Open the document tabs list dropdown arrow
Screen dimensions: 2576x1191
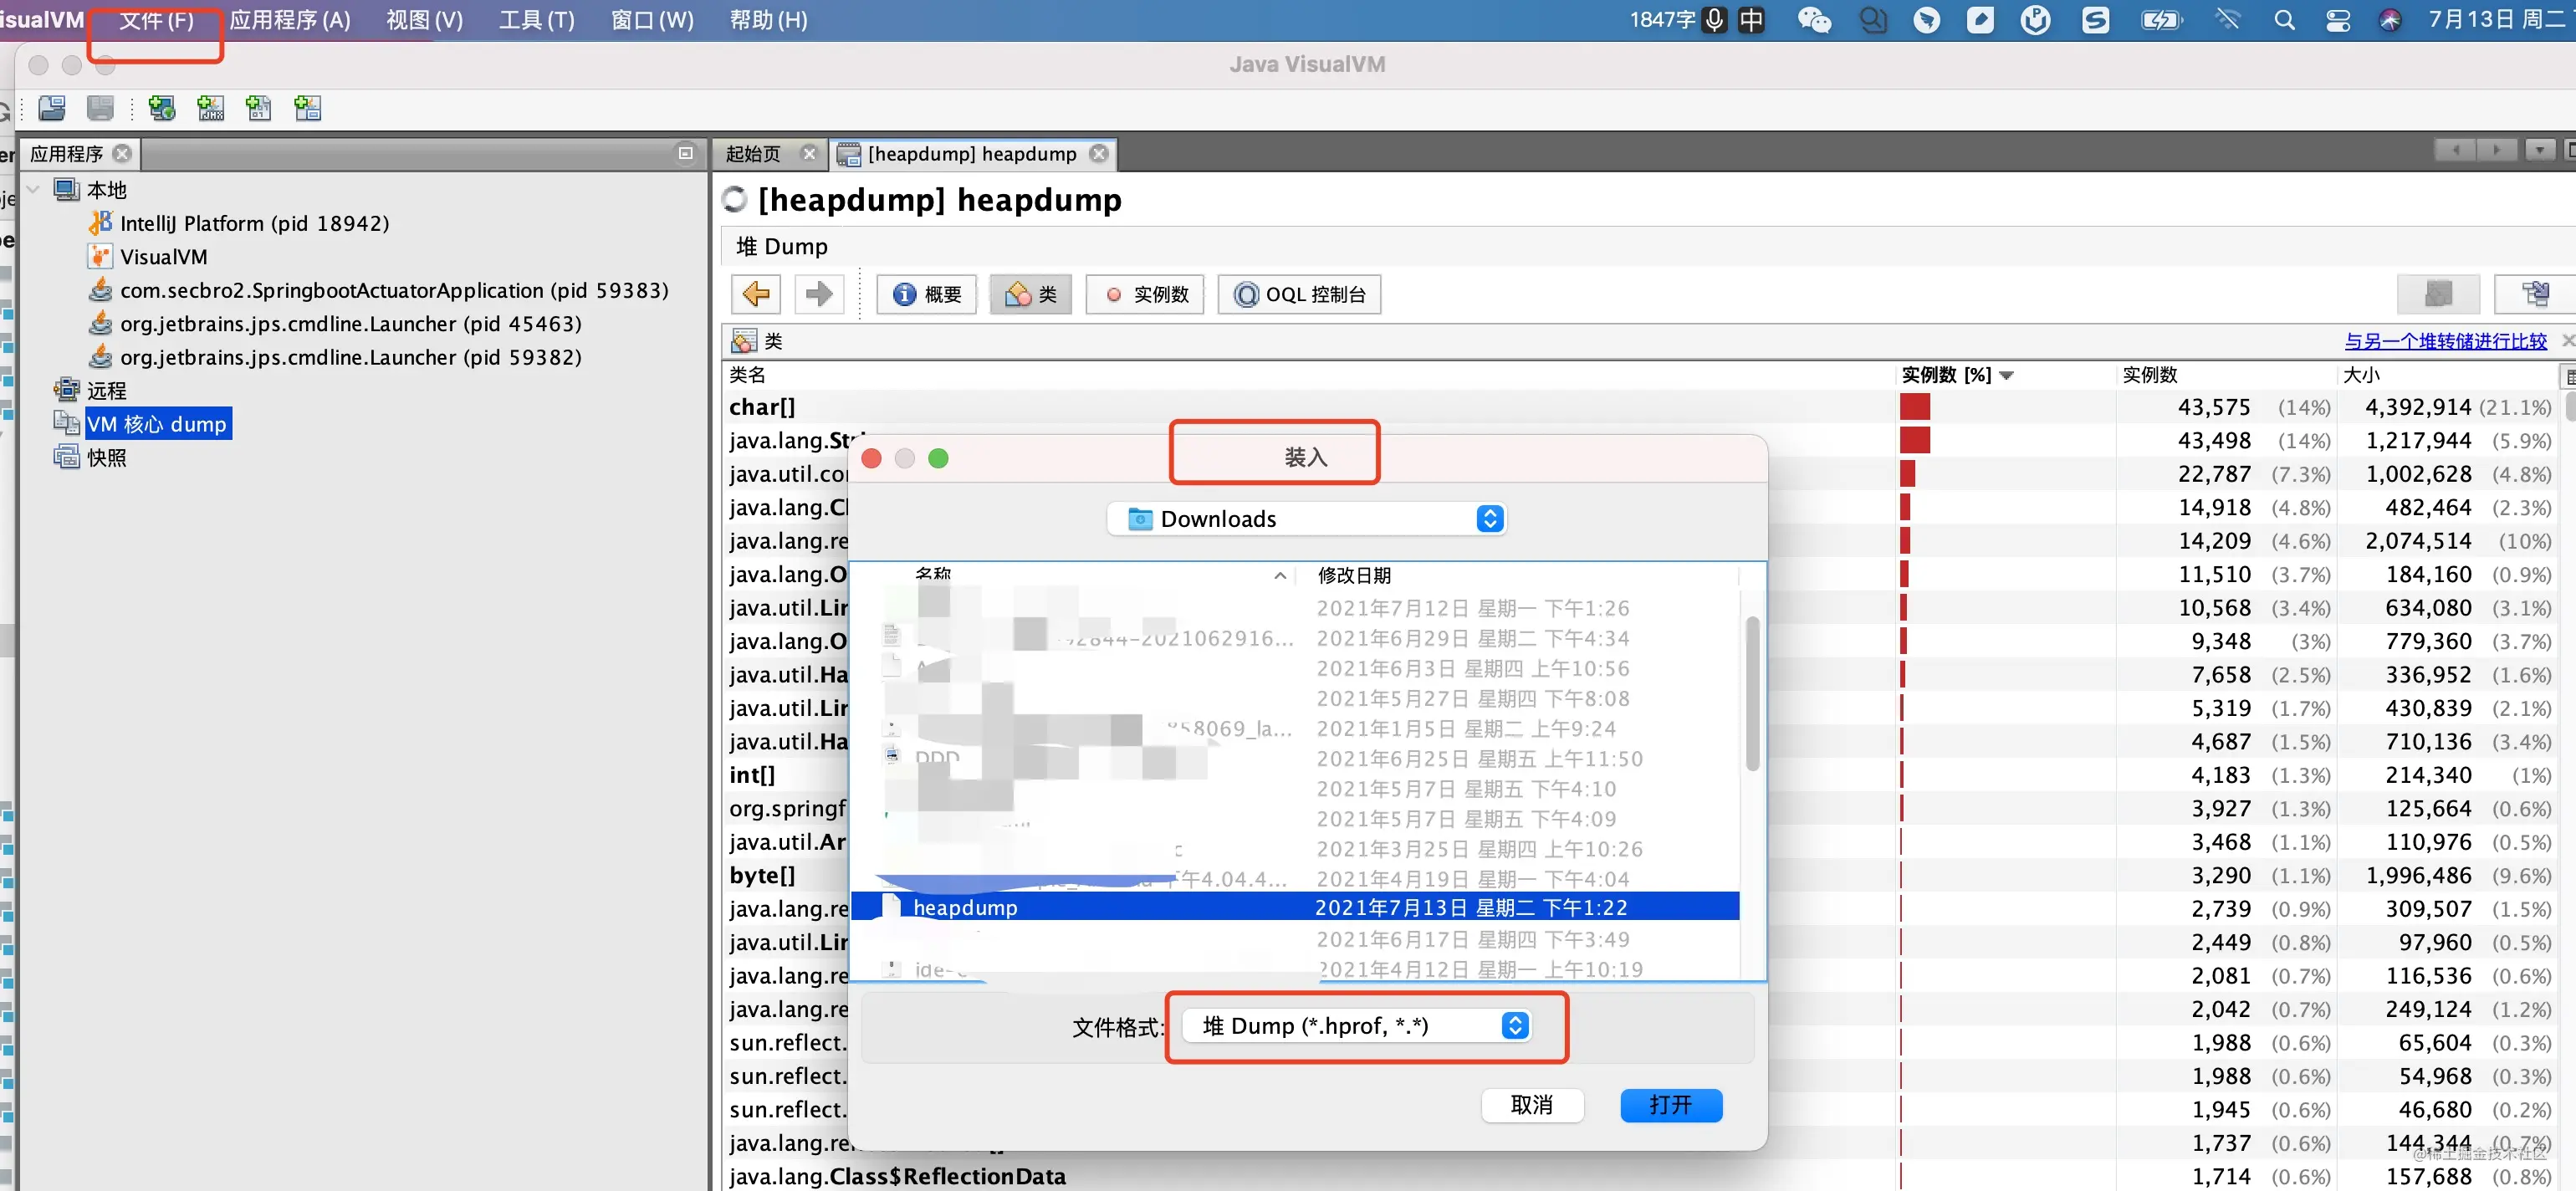(2540, 150)
